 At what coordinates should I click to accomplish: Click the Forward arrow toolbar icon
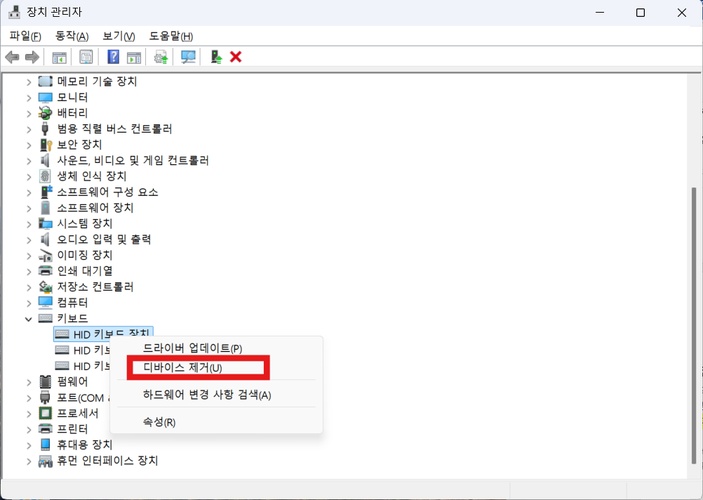[32, 57]
